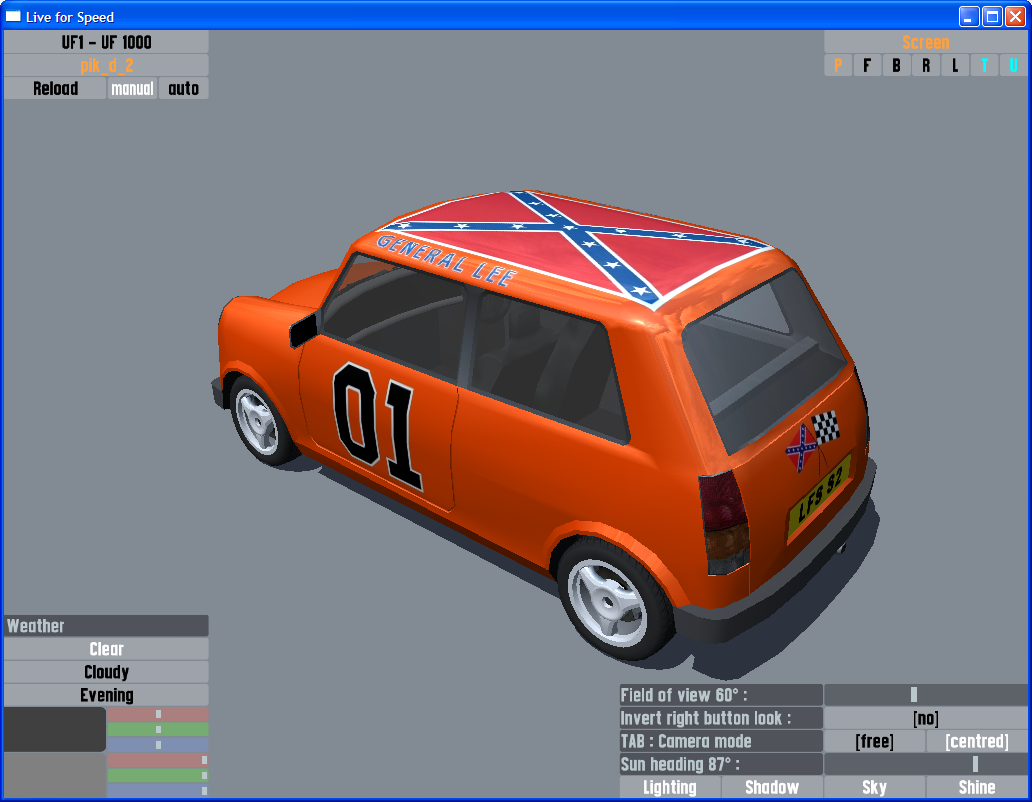Close the Live for Speed window
The width and height of the screenshot is (1032, 802).
pos(1015,16)
